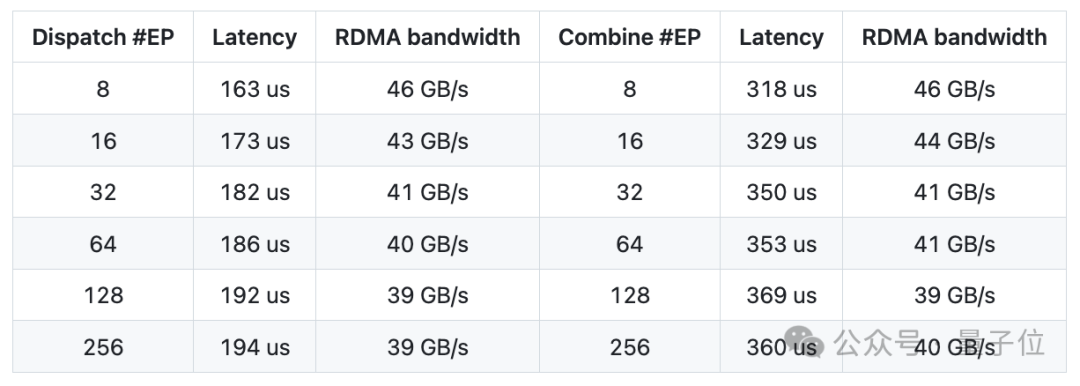Screen dimensions: 1080x386
Task: Select the 44 GB/s bandwidth cell
Action: click(954, 141)
